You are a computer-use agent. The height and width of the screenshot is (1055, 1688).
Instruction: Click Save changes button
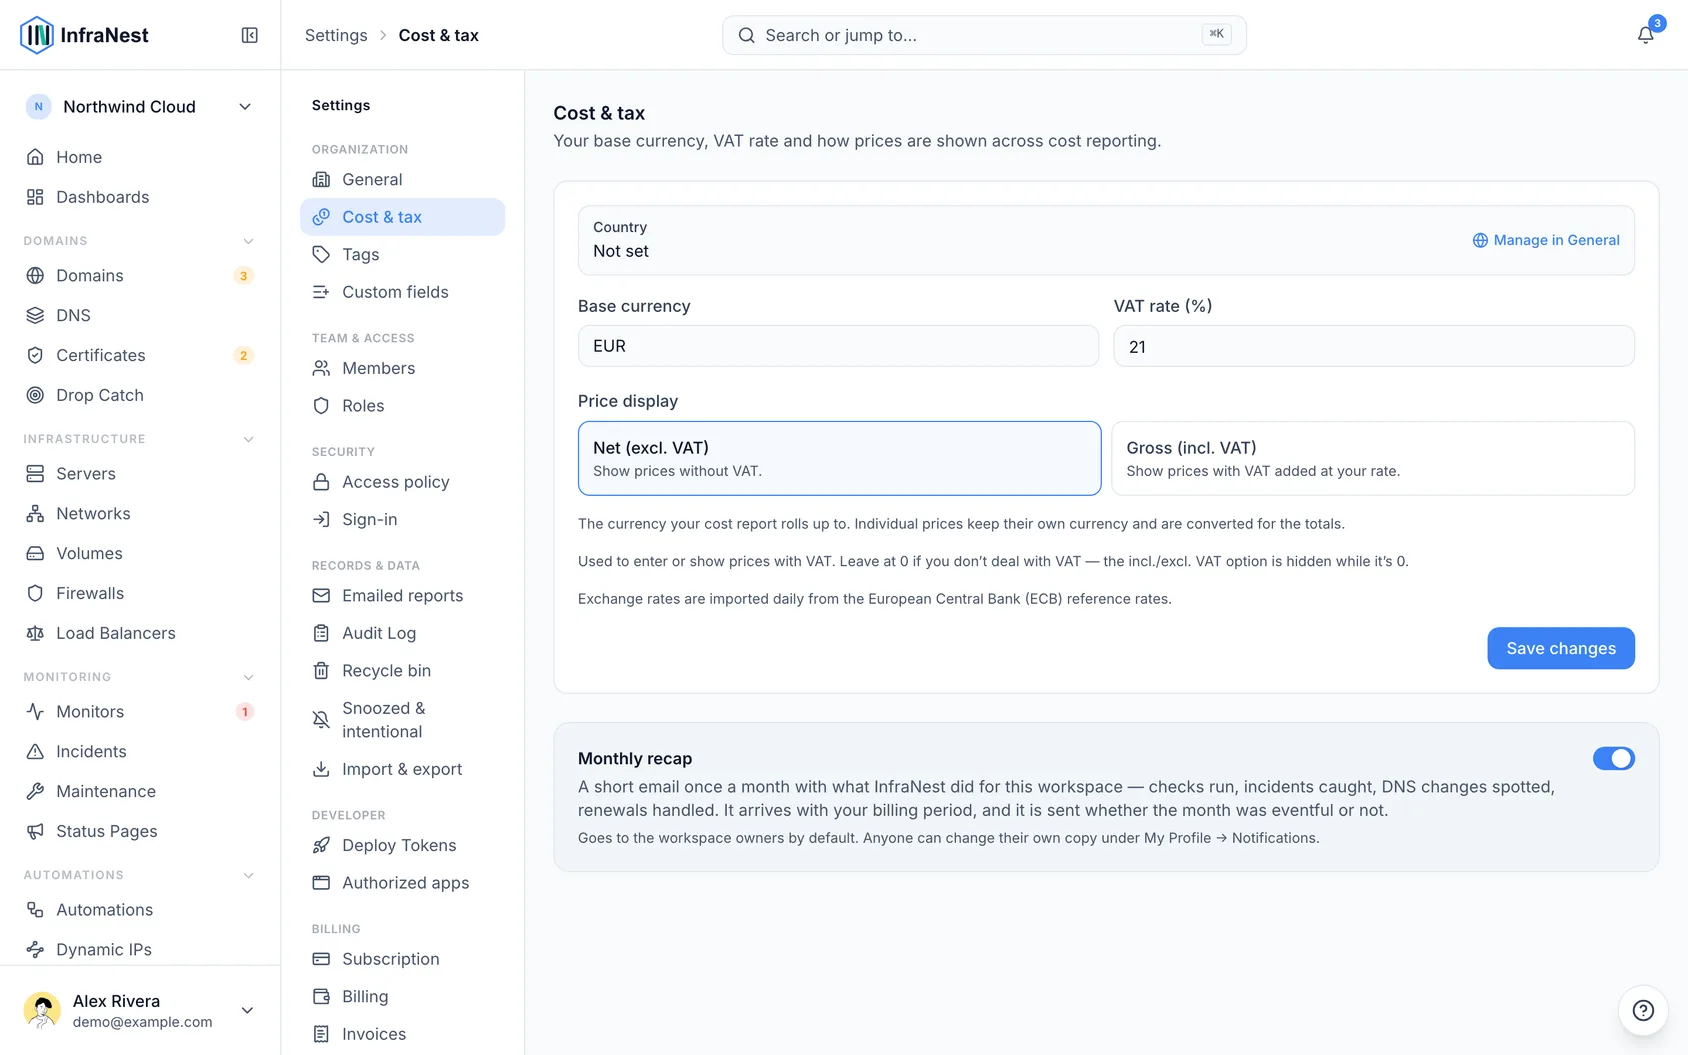tap(1560, 648)
